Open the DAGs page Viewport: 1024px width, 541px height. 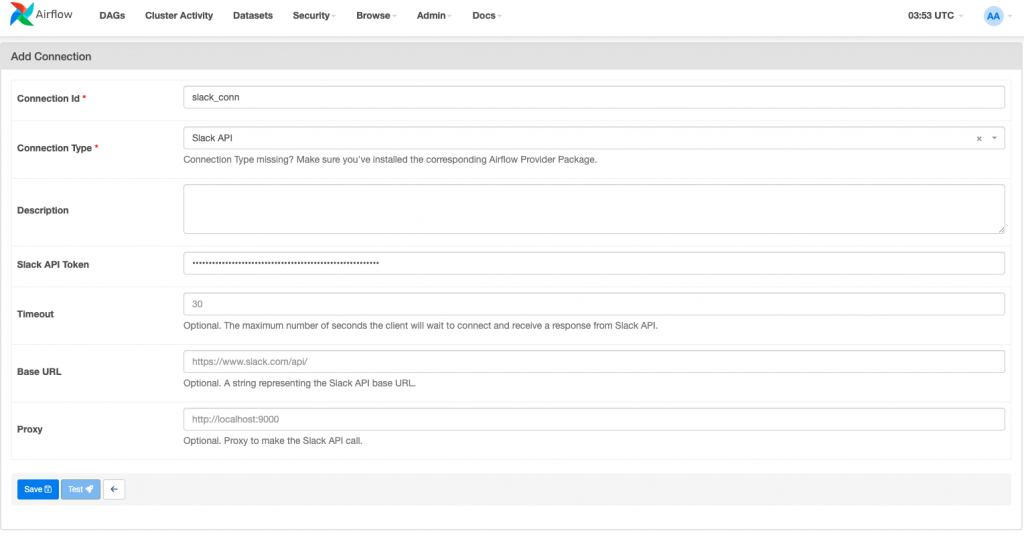coord(112,16)
